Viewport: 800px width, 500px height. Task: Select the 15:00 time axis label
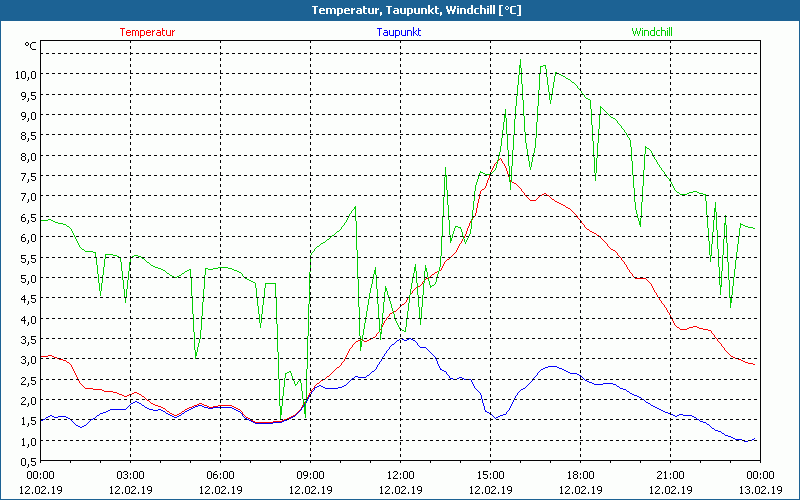coord(490,475)
